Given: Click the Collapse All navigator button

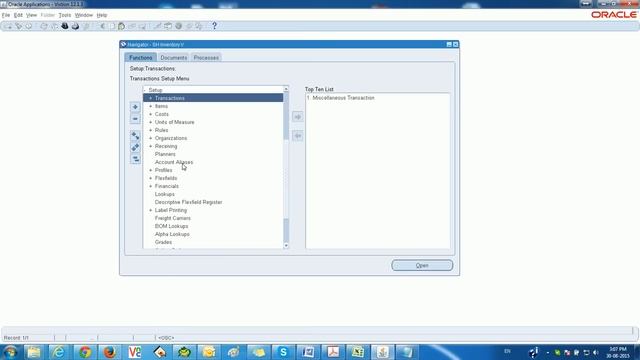Looking at the screenshot, I should pyautogui.click(x=135, y=159).
